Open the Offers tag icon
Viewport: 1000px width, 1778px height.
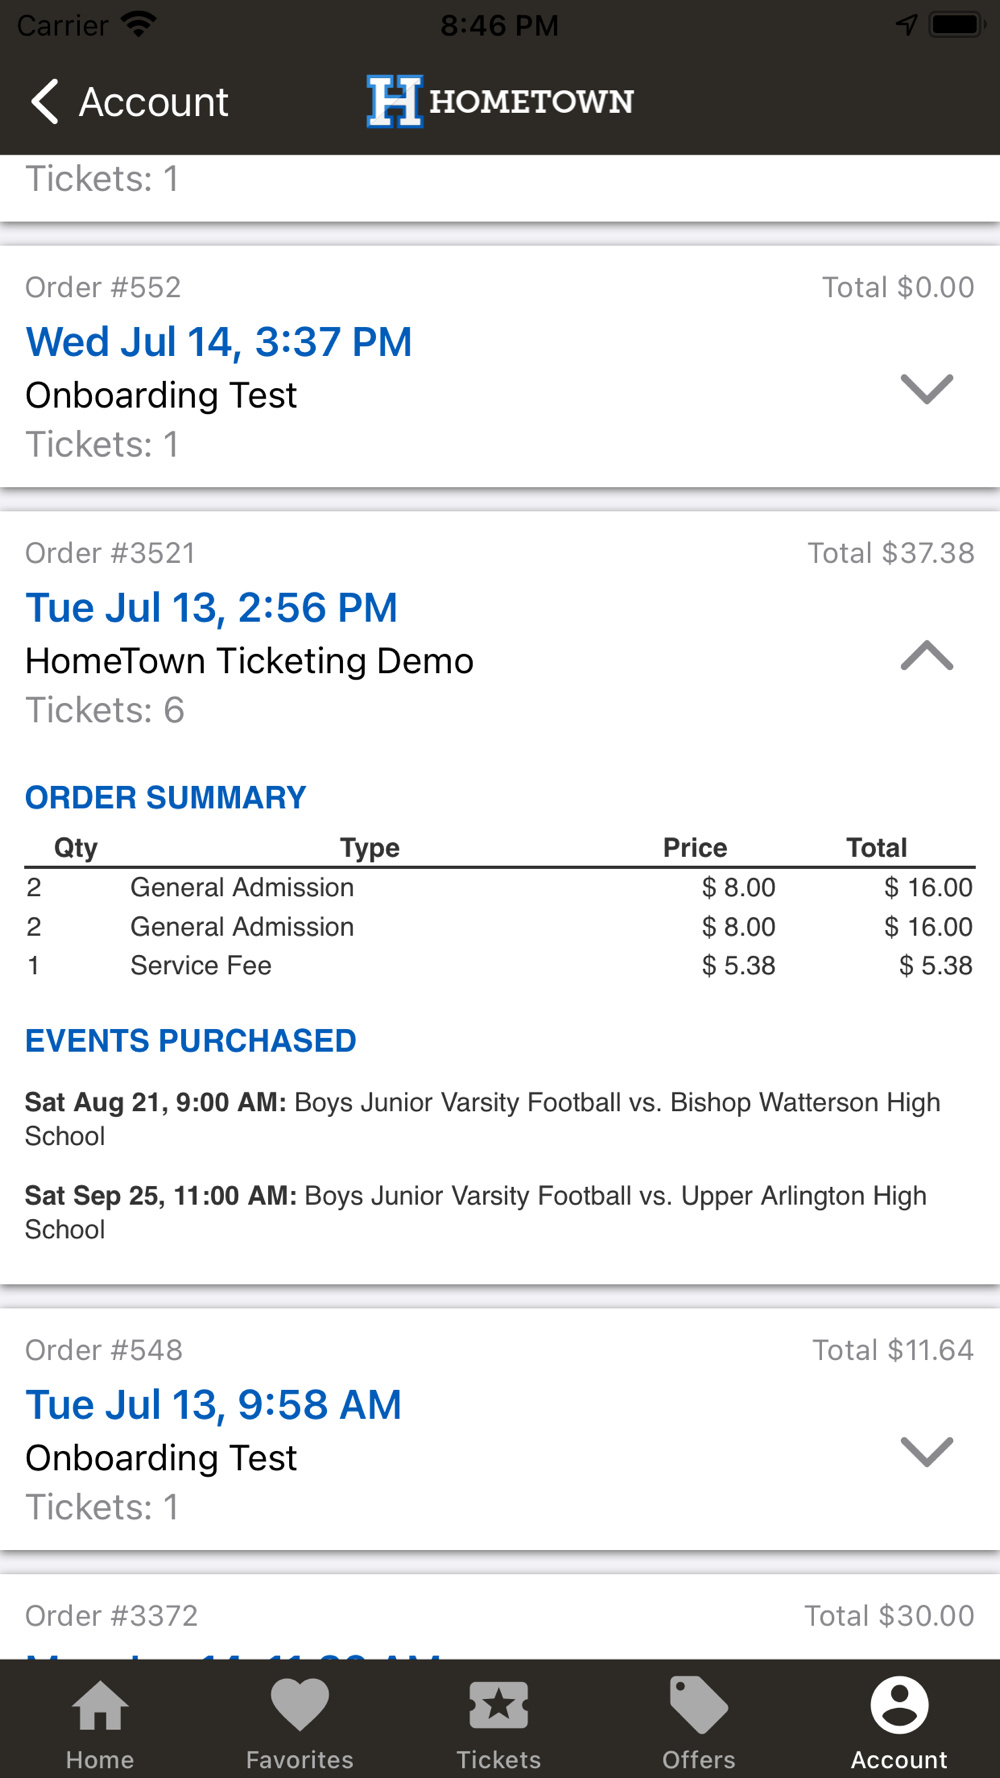click(x=698, y=1705)
